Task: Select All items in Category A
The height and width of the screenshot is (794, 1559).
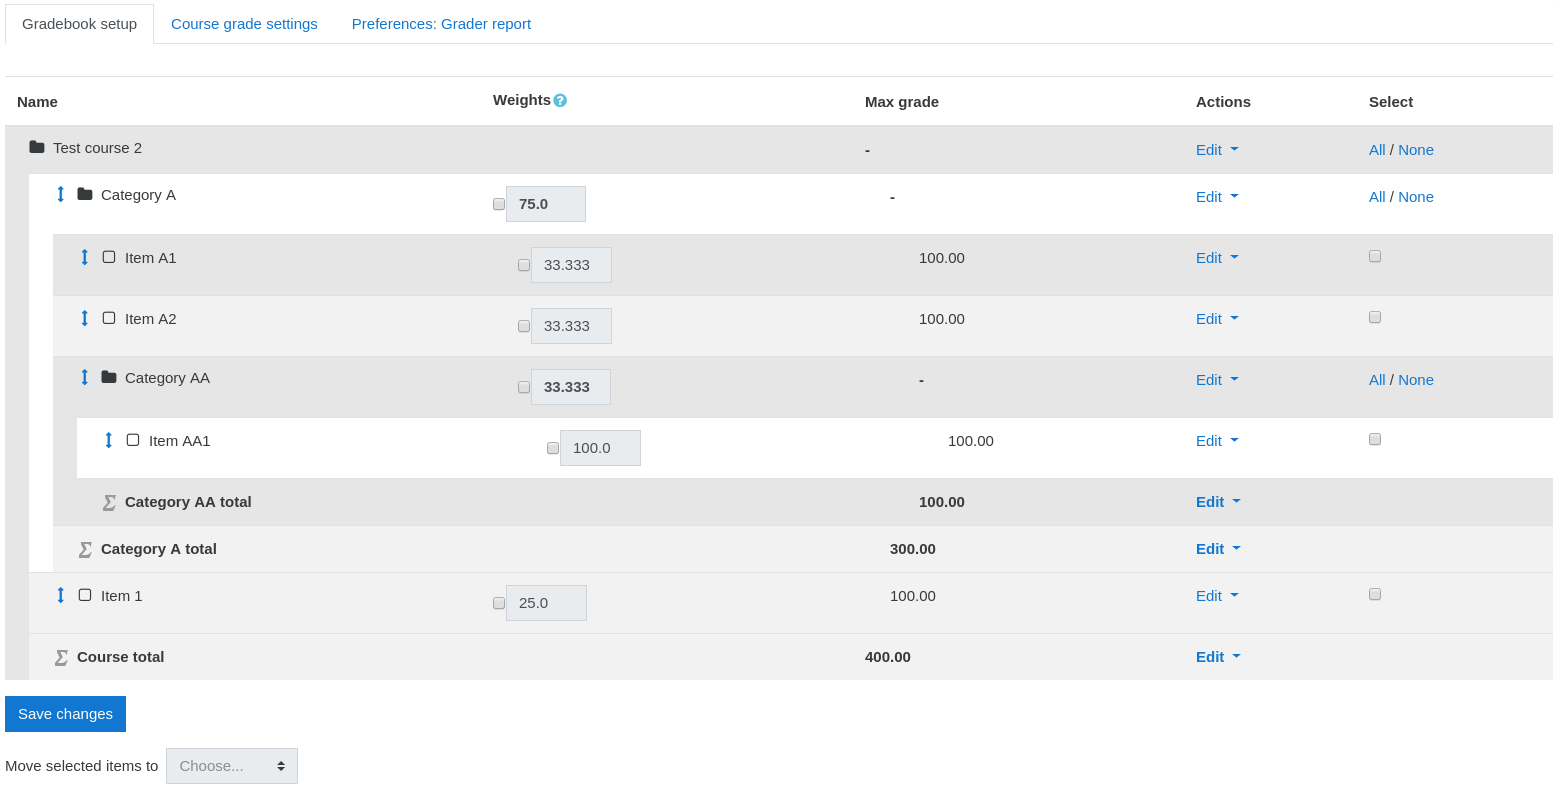Action: (x=1377, y=196)
